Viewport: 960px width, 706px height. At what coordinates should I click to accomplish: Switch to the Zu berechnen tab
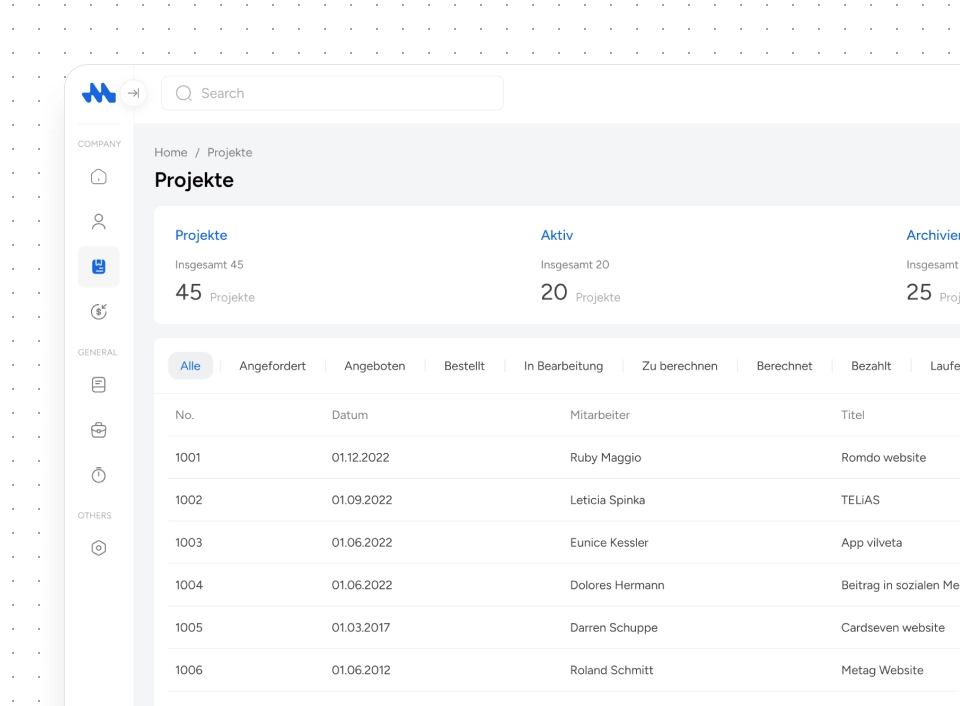679,366
